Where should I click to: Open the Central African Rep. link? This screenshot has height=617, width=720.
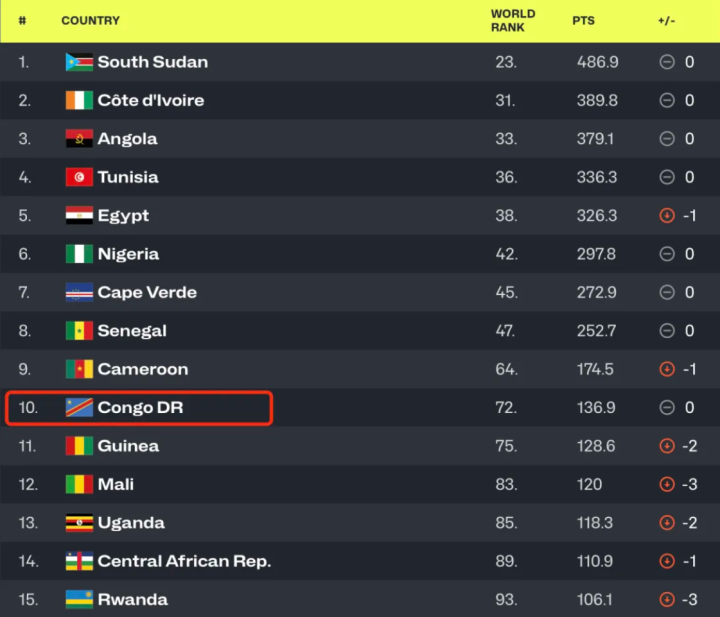coord(184,562)
